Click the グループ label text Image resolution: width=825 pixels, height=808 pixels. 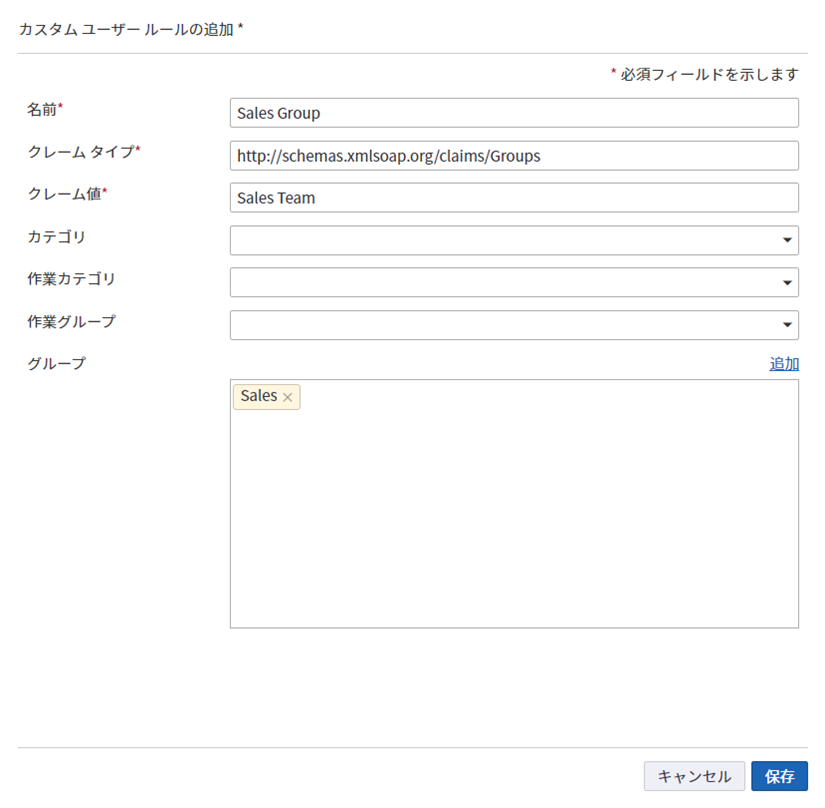(56, 363)
